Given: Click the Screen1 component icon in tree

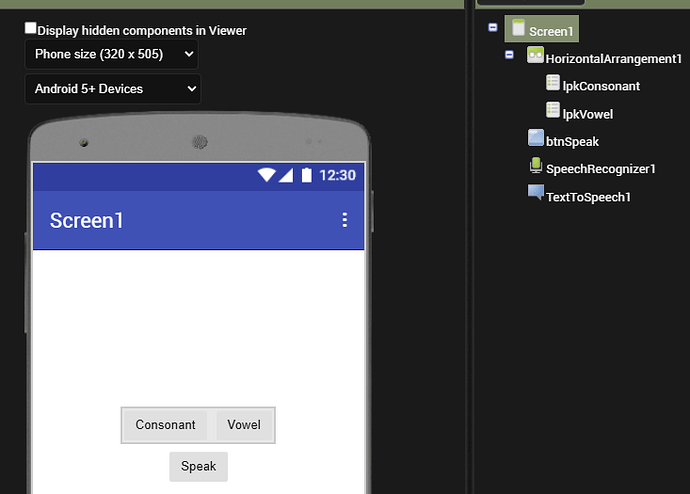Looking at the screenshot, I should (518, 29).
